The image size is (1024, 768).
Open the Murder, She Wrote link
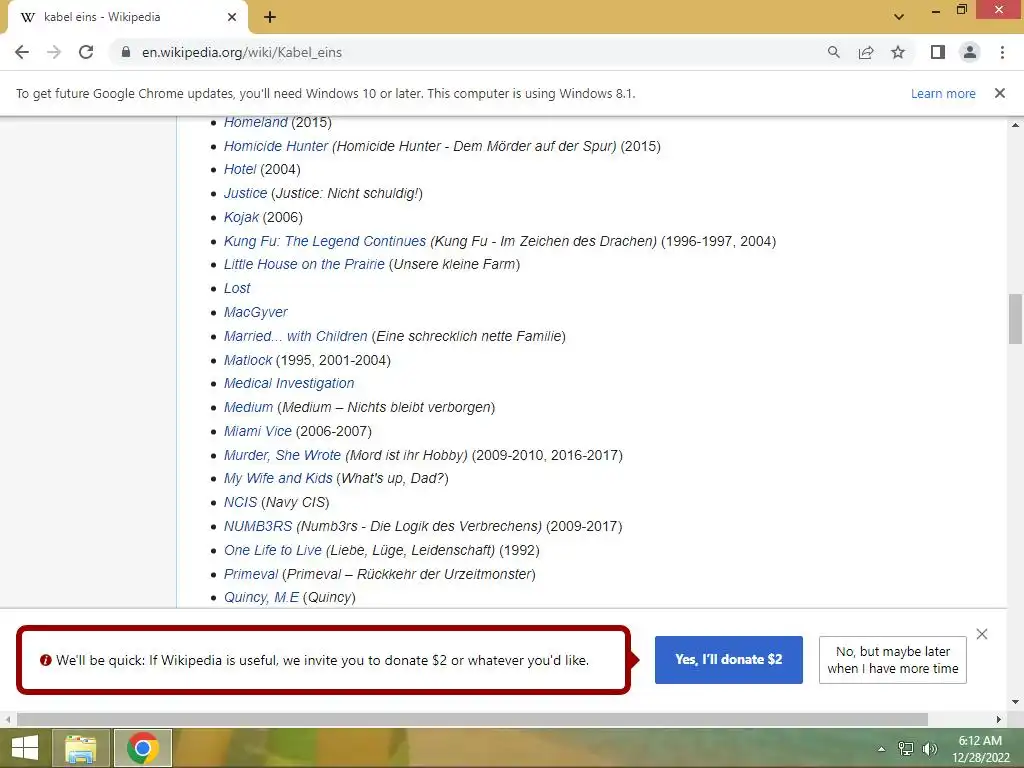[282, 455]
